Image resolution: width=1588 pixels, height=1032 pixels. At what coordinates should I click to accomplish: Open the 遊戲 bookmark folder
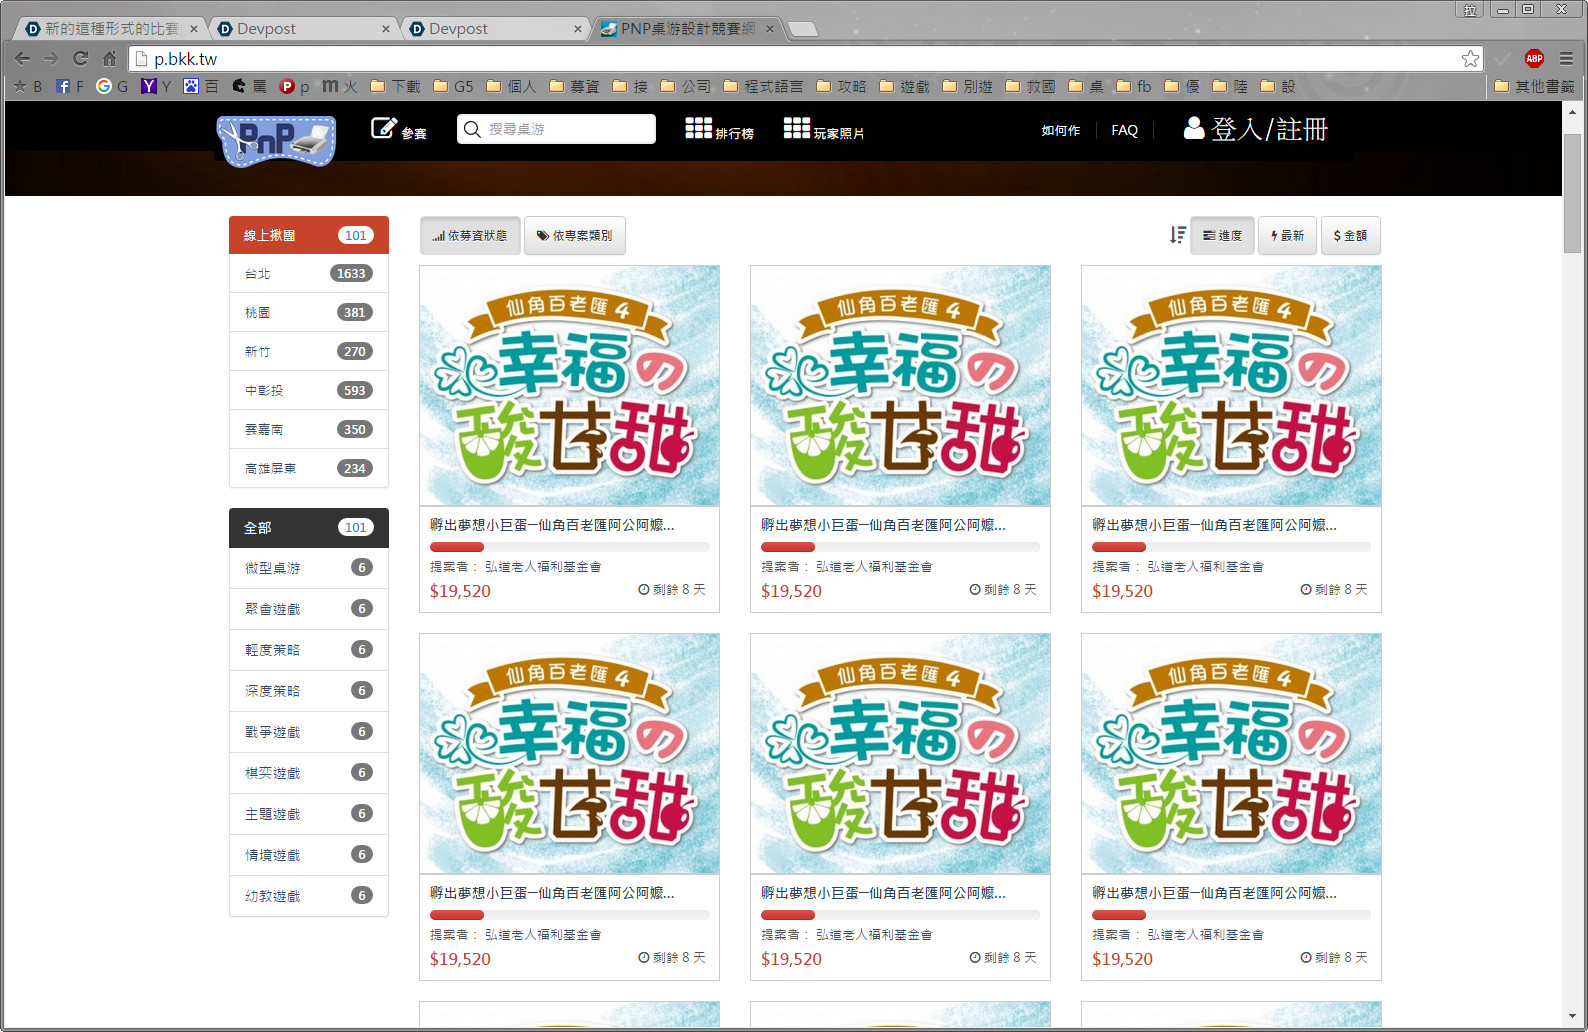[x=904, y=87]
